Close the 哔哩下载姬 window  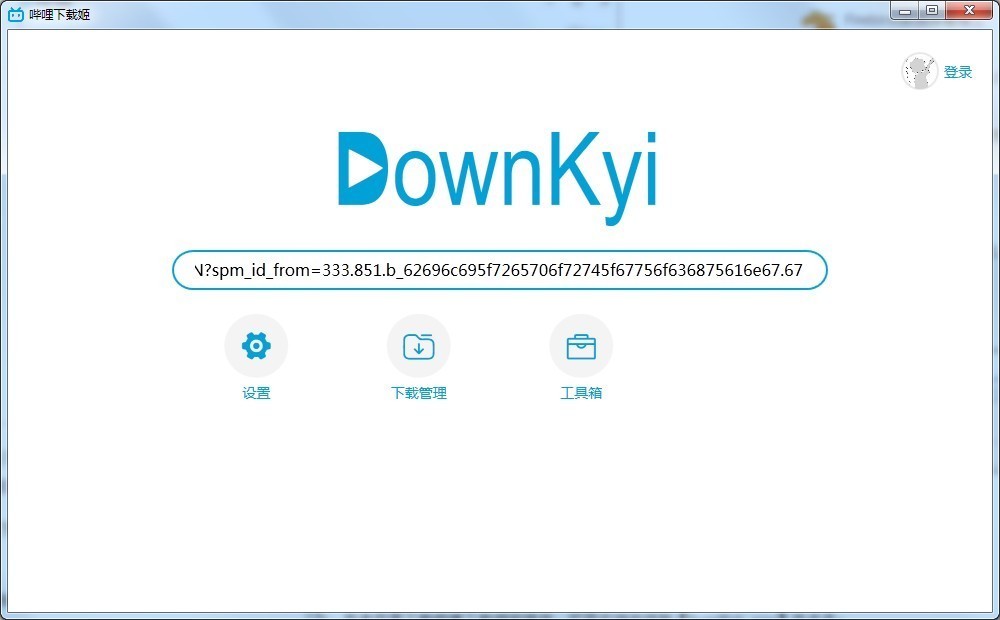tap(969, 11)
